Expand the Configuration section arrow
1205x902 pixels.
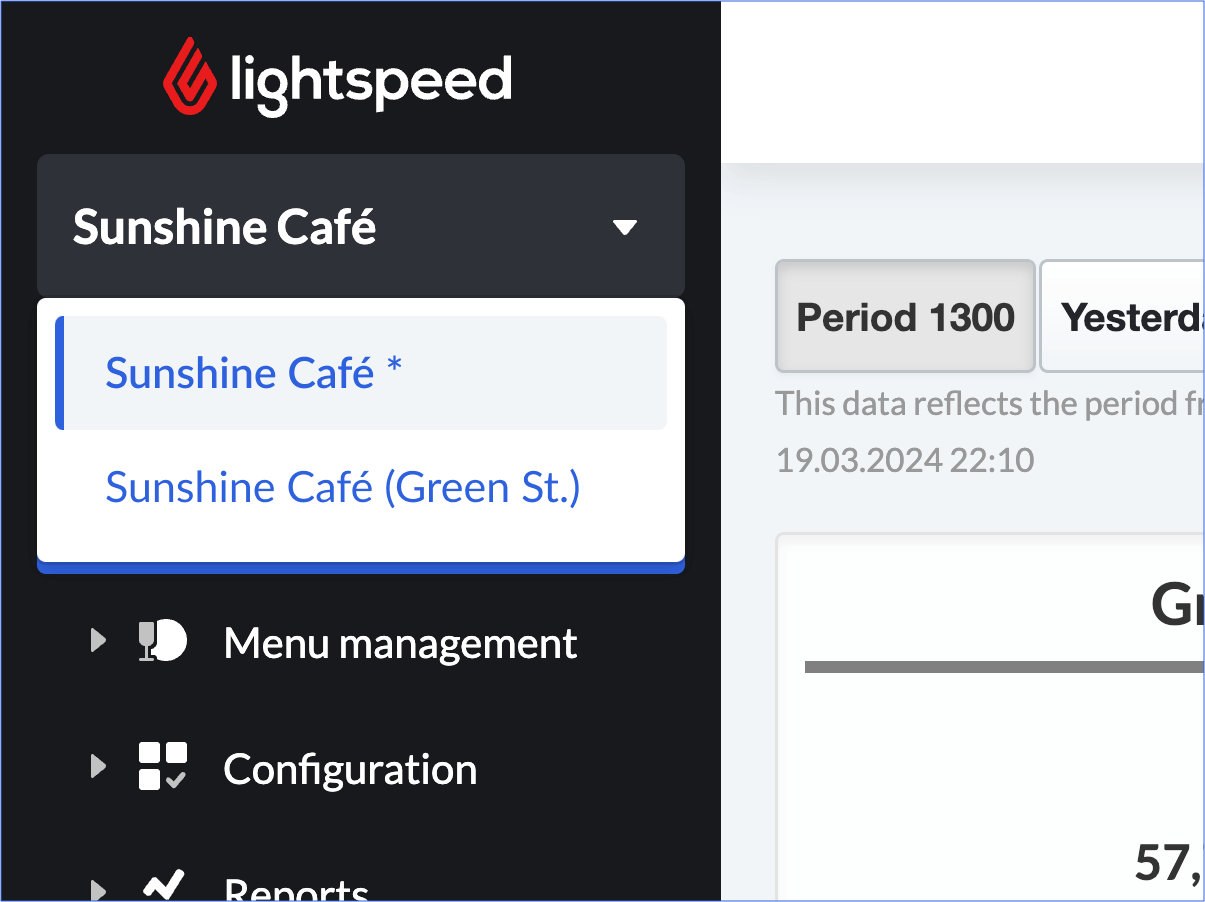click(97, 766)
